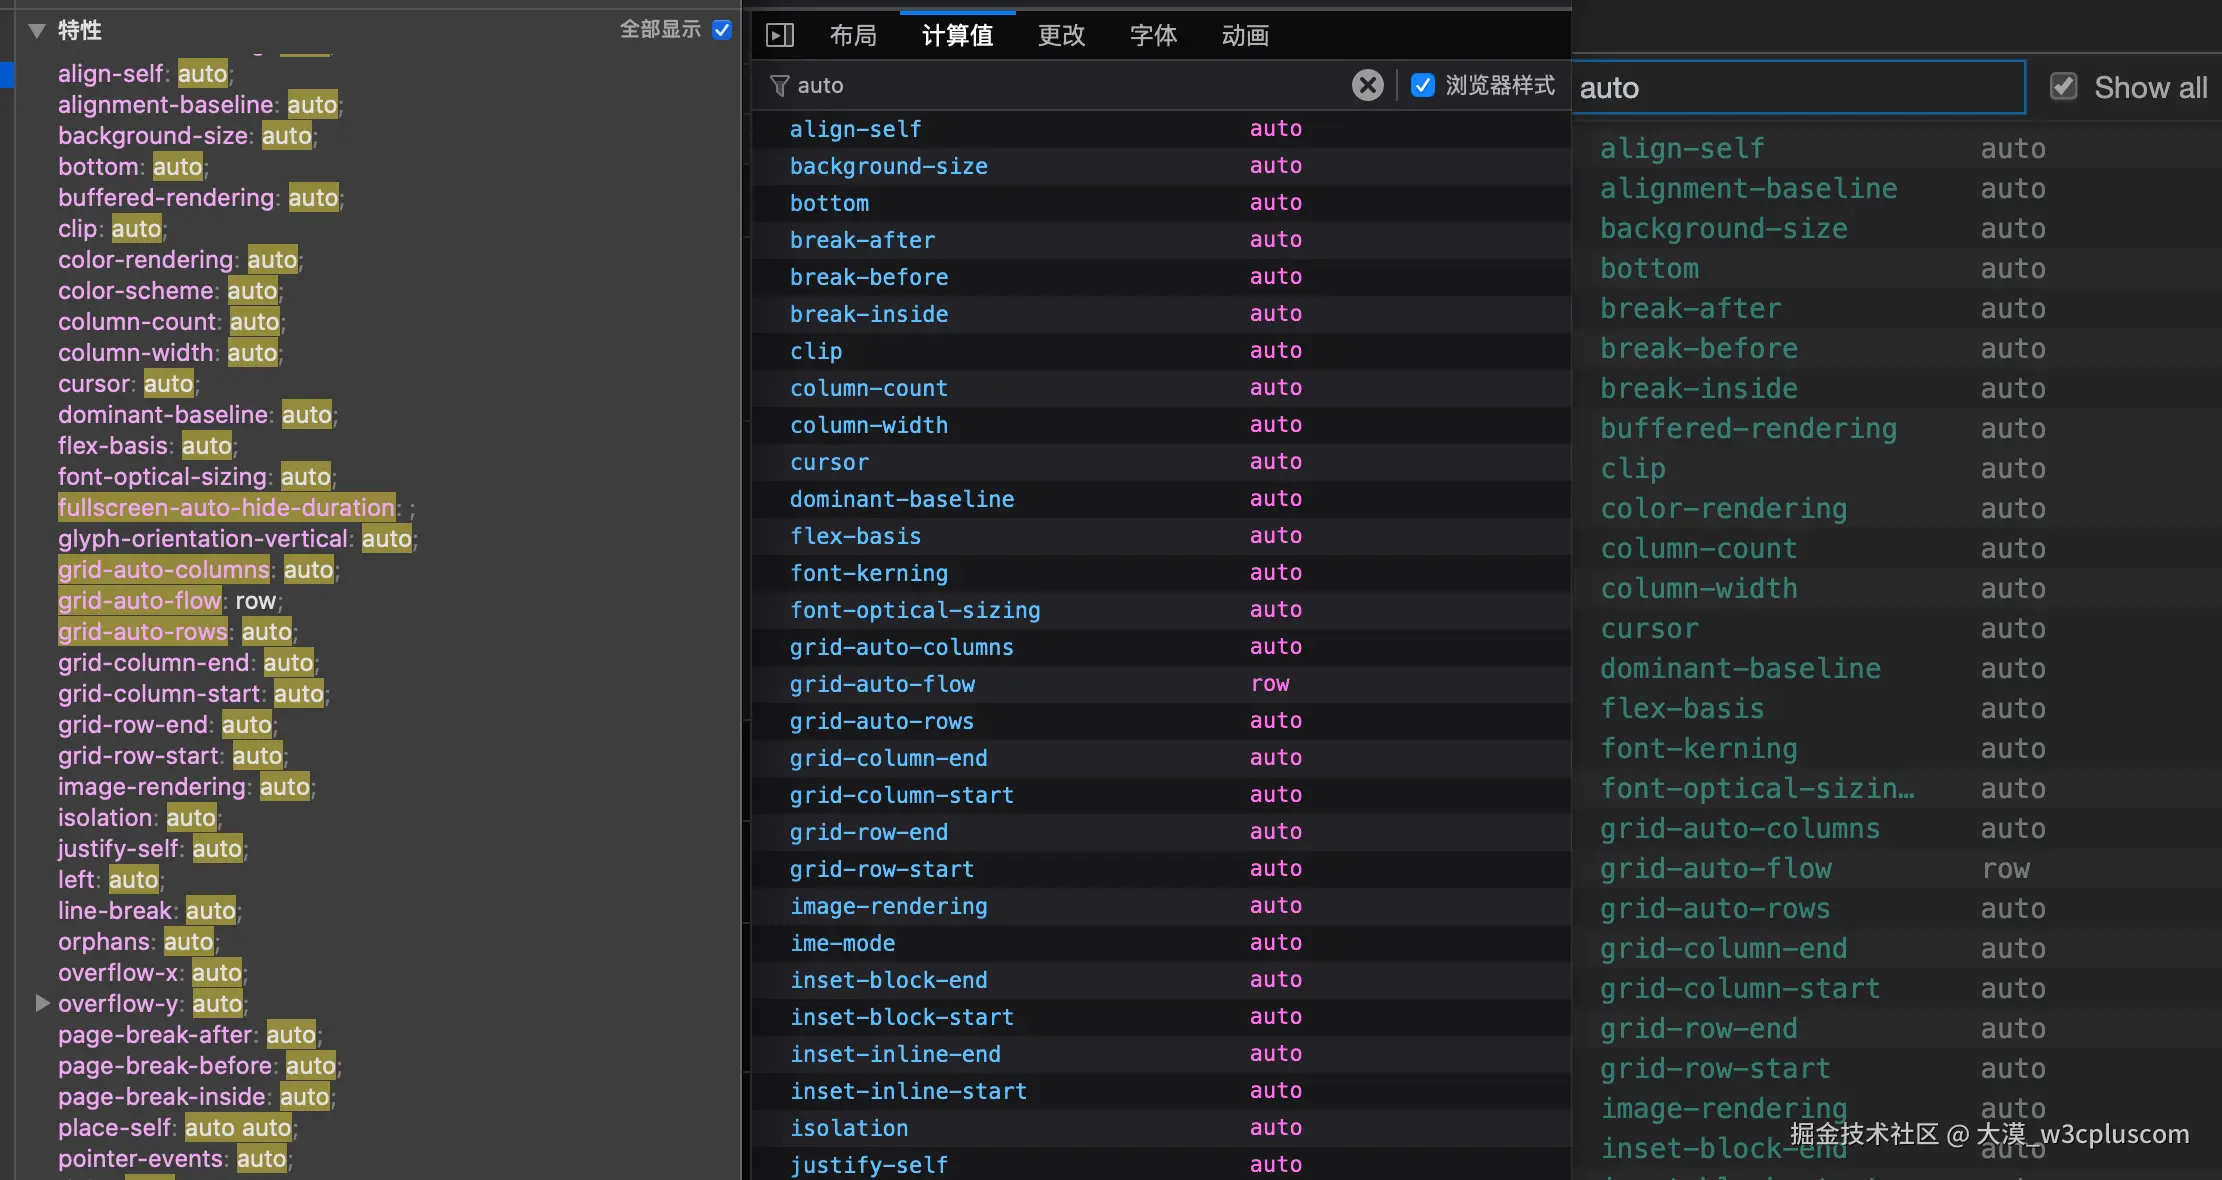Click the funnel filter icon
The width and height of the screenshot is (2222, 1180).
pyautogui.click(x=779, y=86)
